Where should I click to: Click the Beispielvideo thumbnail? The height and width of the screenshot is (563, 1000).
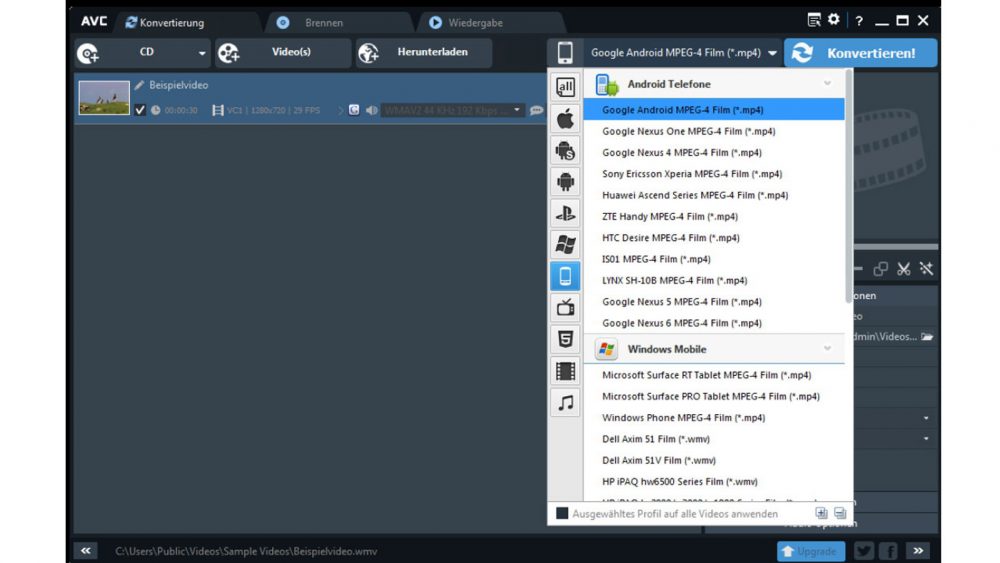104,98
